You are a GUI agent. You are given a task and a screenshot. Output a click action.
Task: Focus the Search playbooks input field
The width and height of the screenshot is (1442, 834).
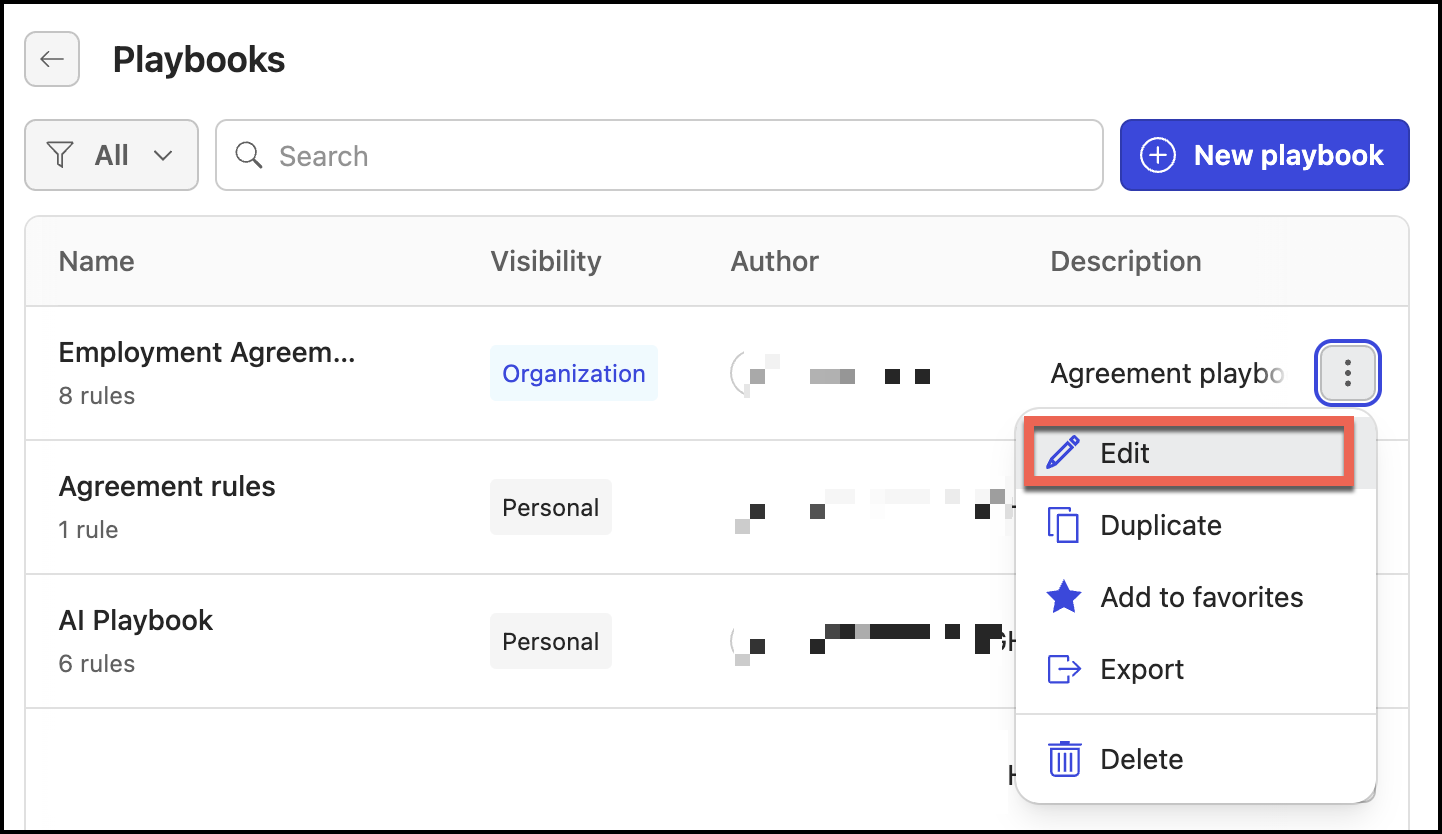coord(659,155)
